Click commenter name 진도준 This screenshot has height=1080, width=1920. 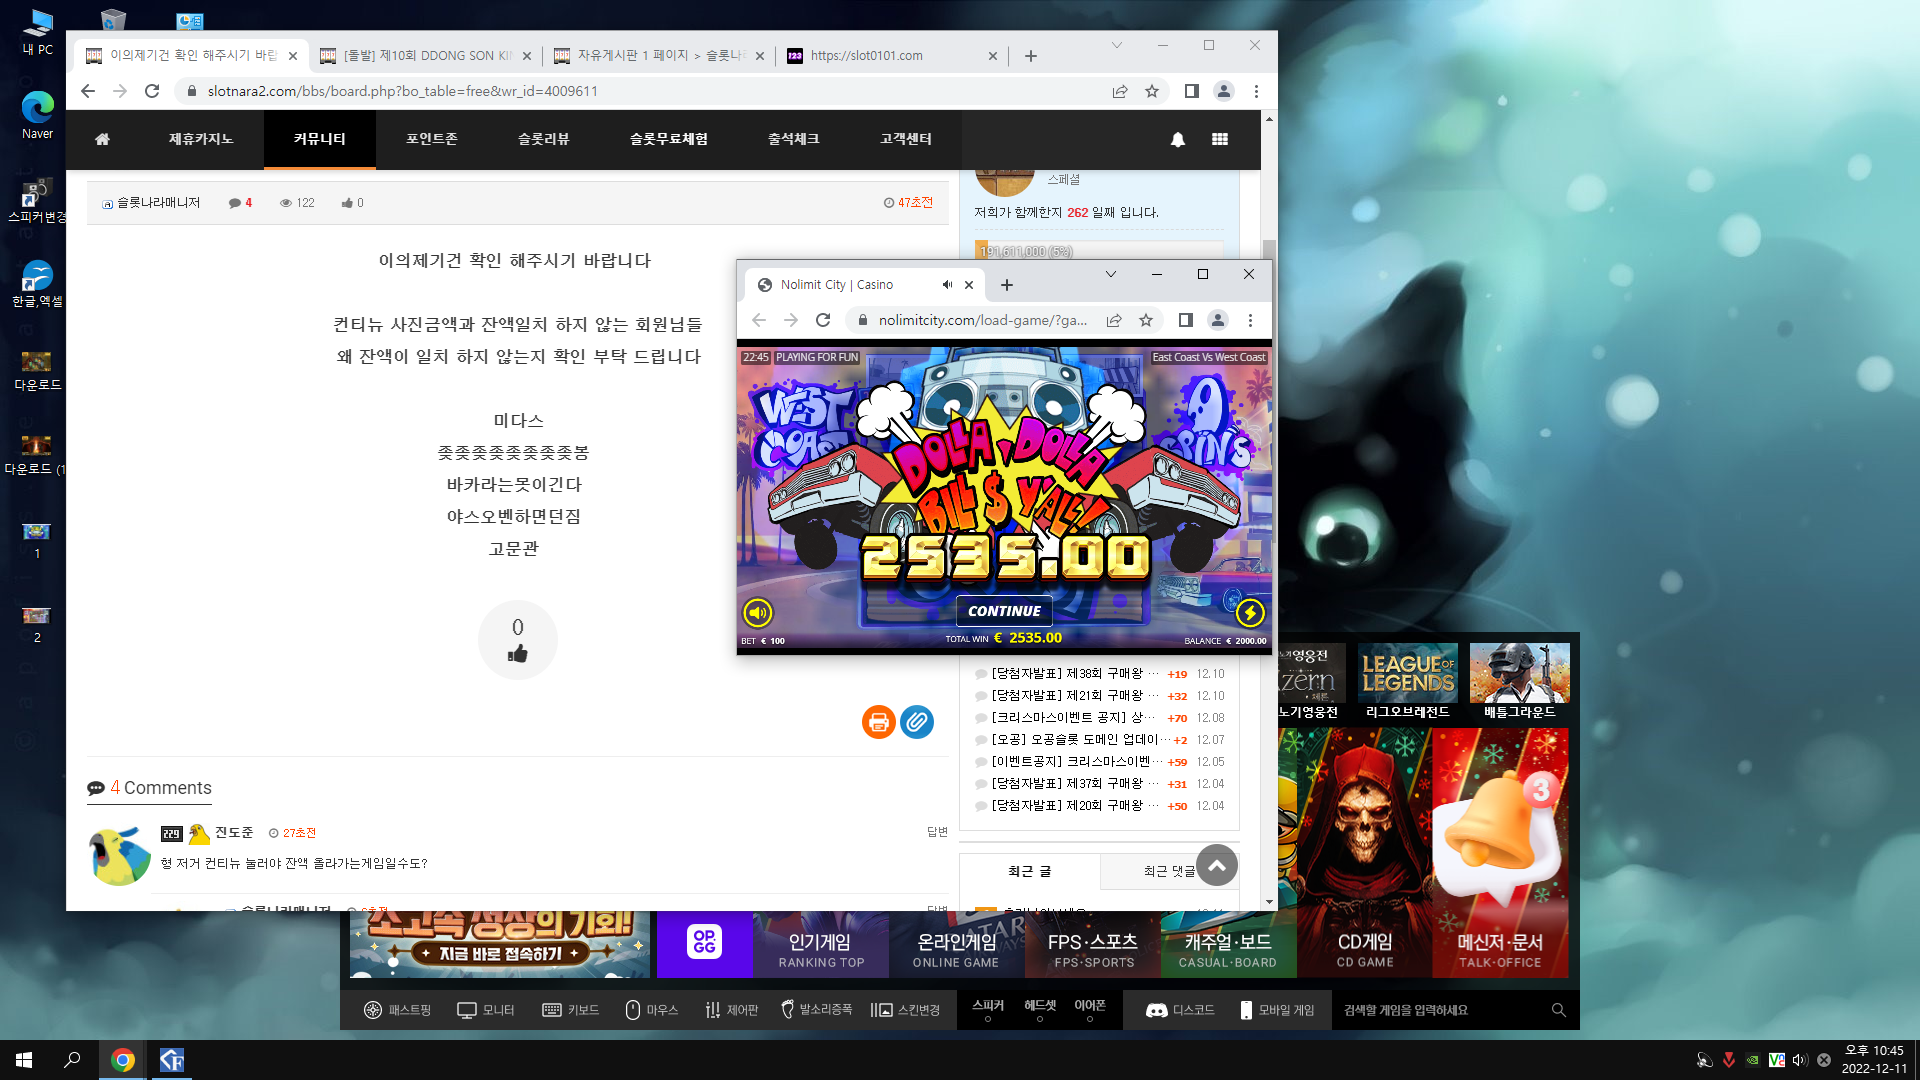tap(234, 833)
